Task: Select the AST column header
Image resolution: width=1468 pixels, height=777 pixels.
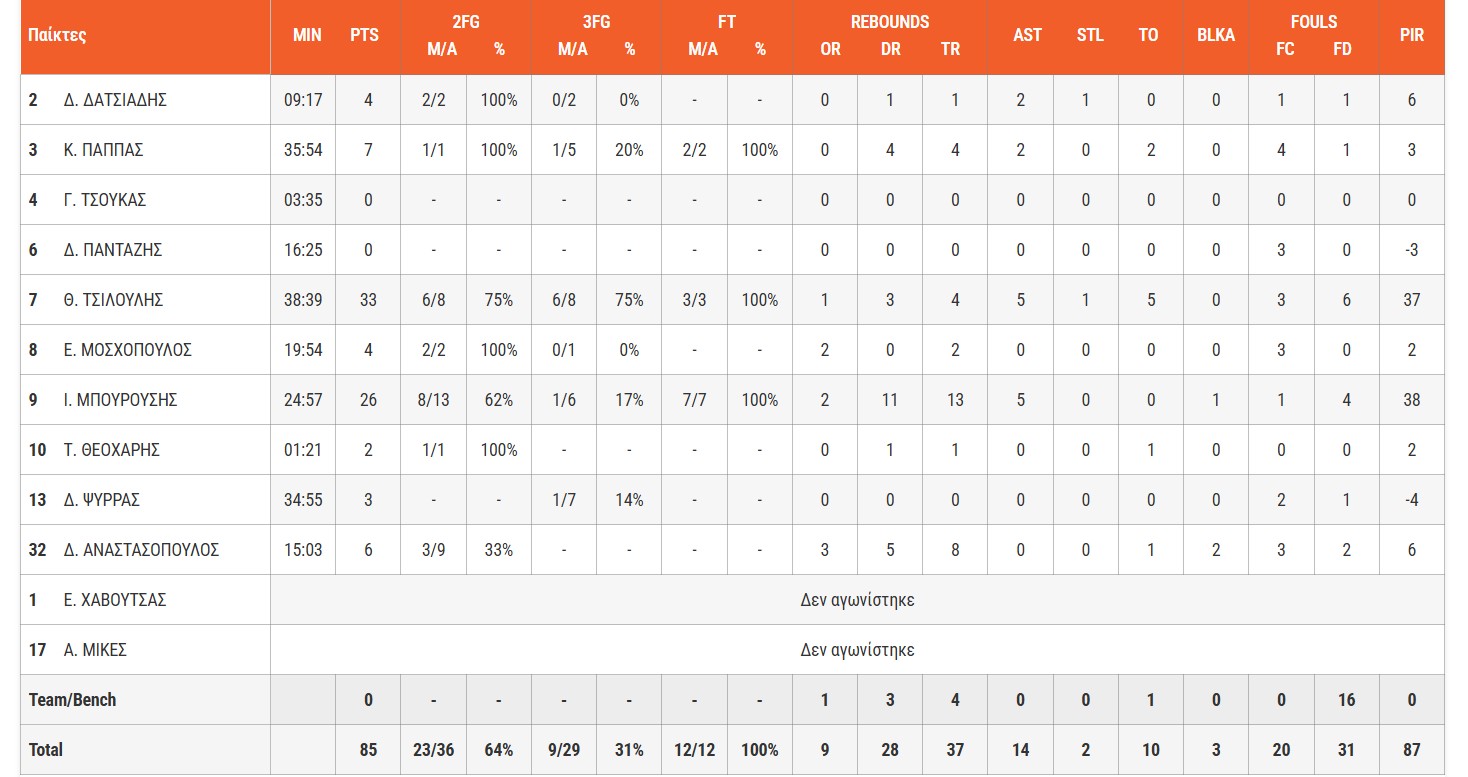Action: tap(1027, 35)
